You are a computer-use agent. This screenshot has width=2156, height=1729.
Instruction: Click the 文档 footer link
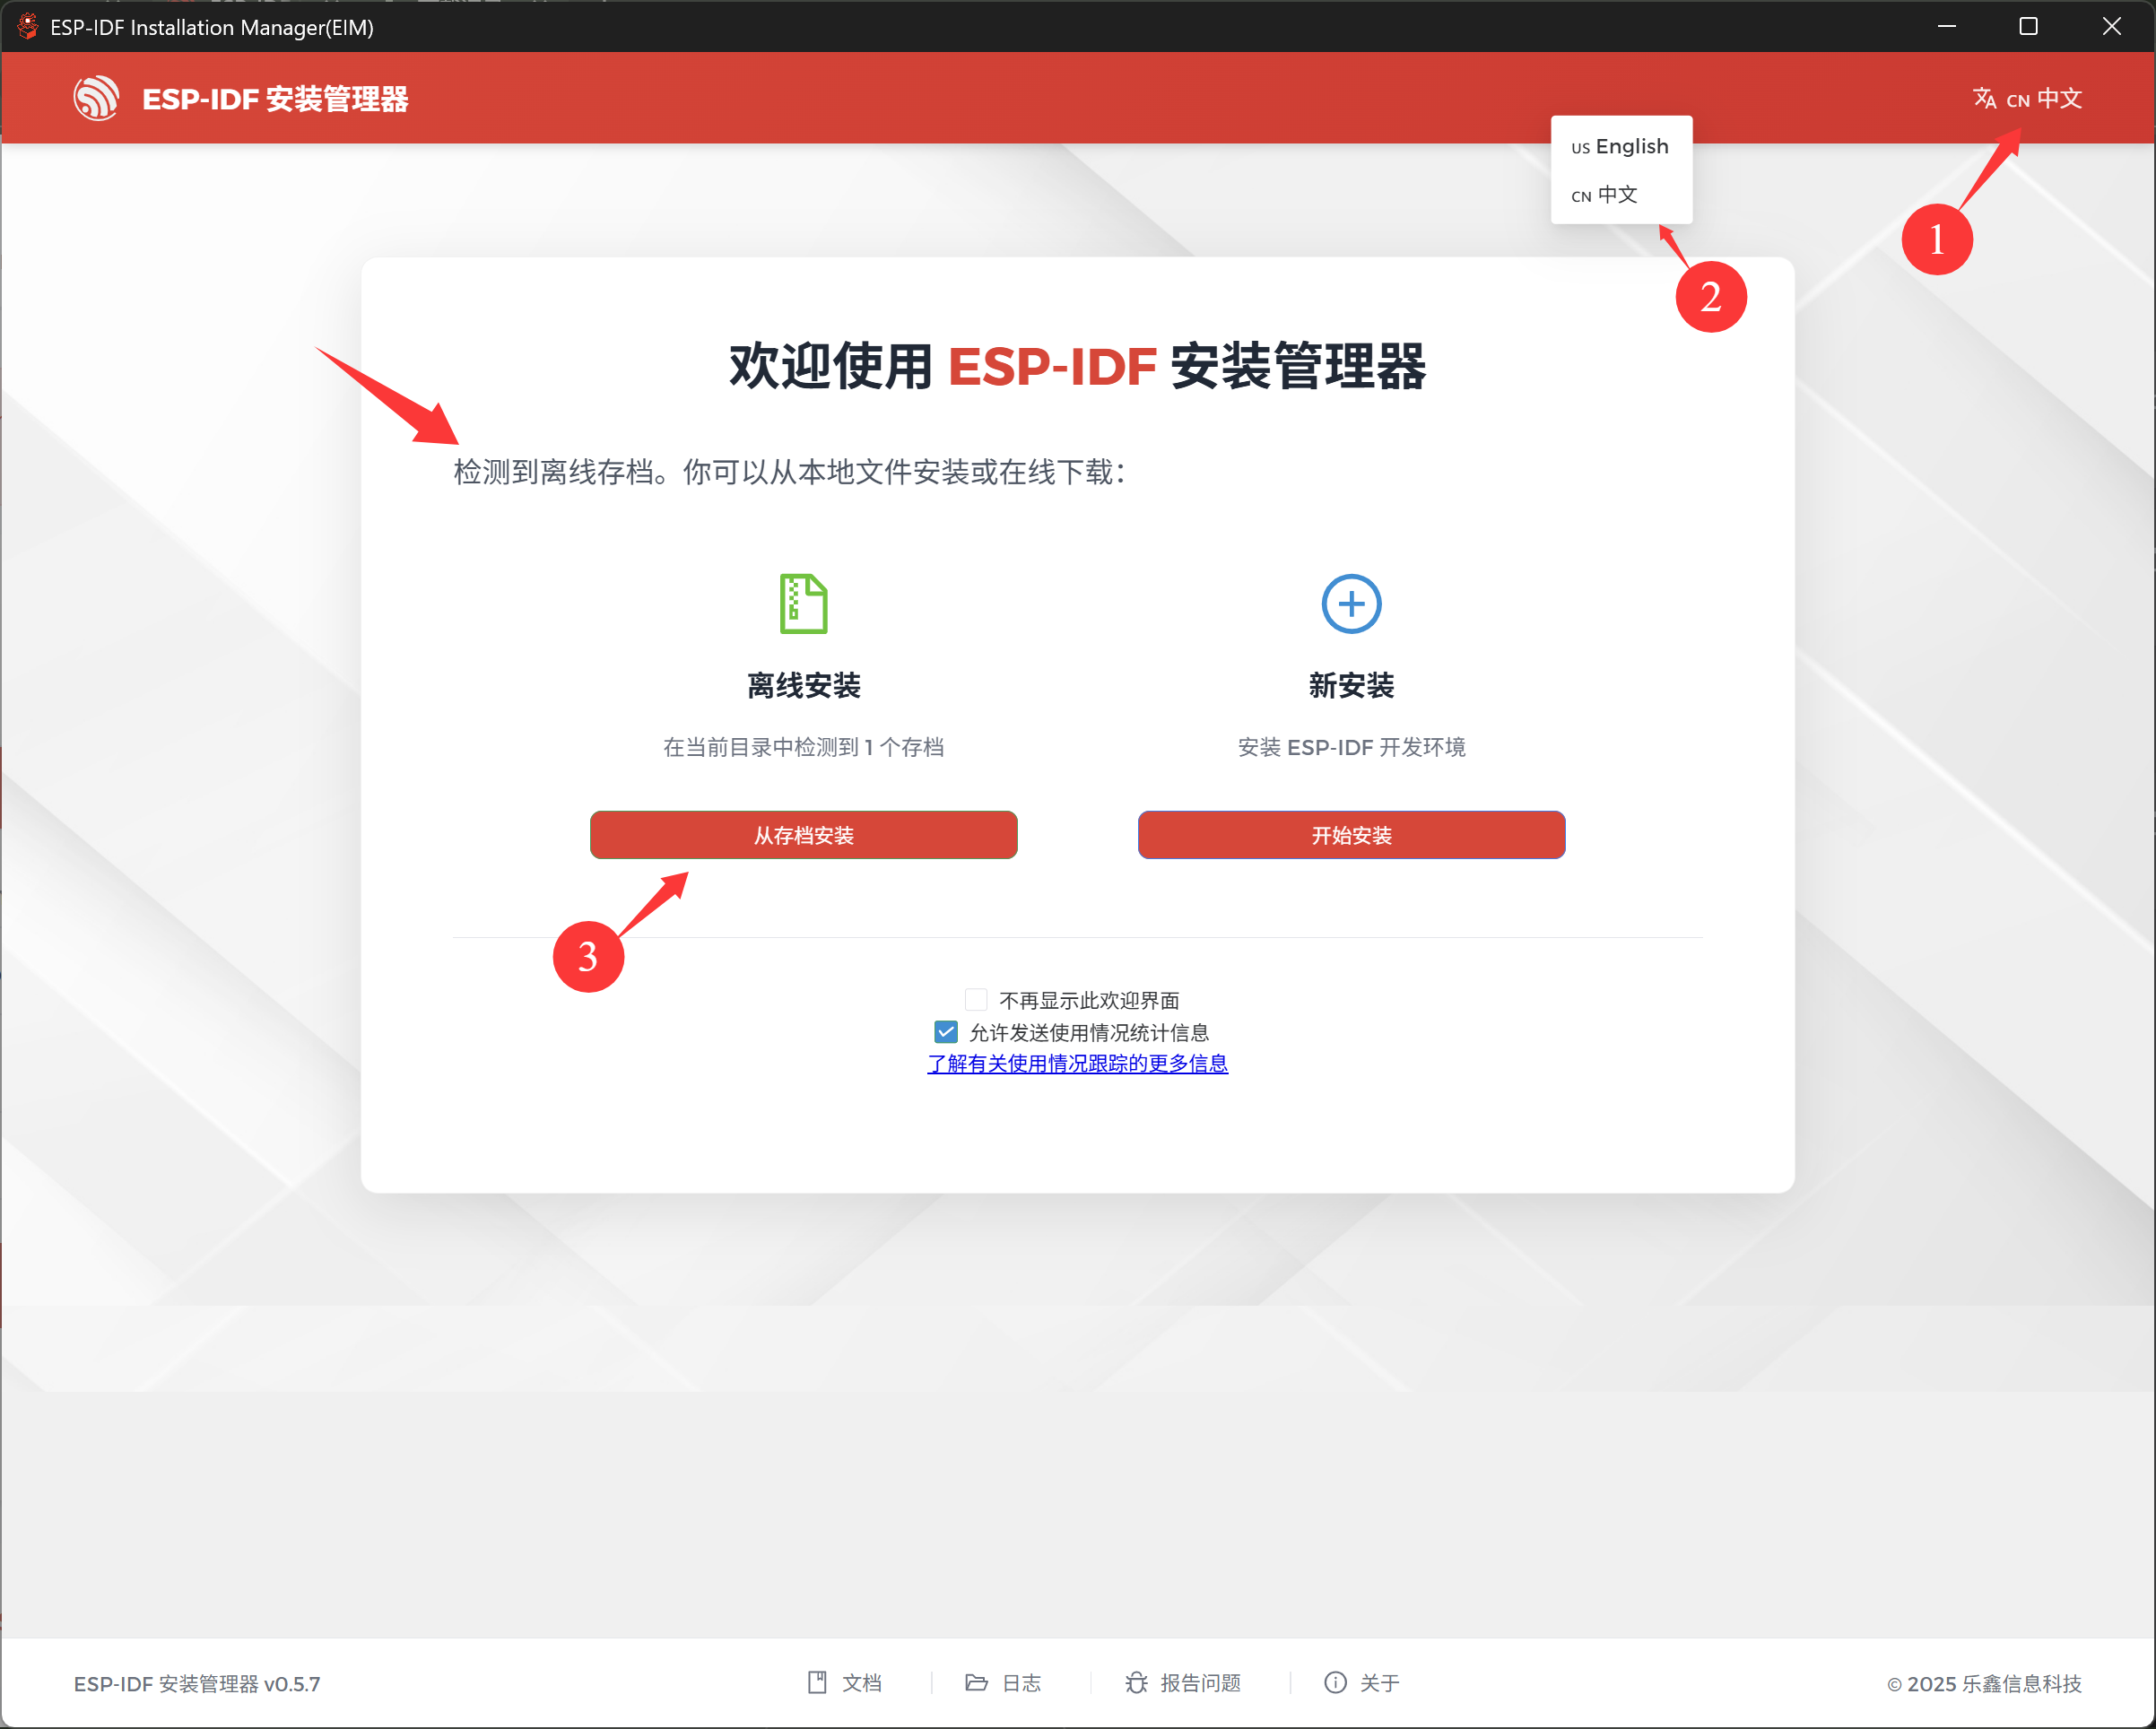845,1682
